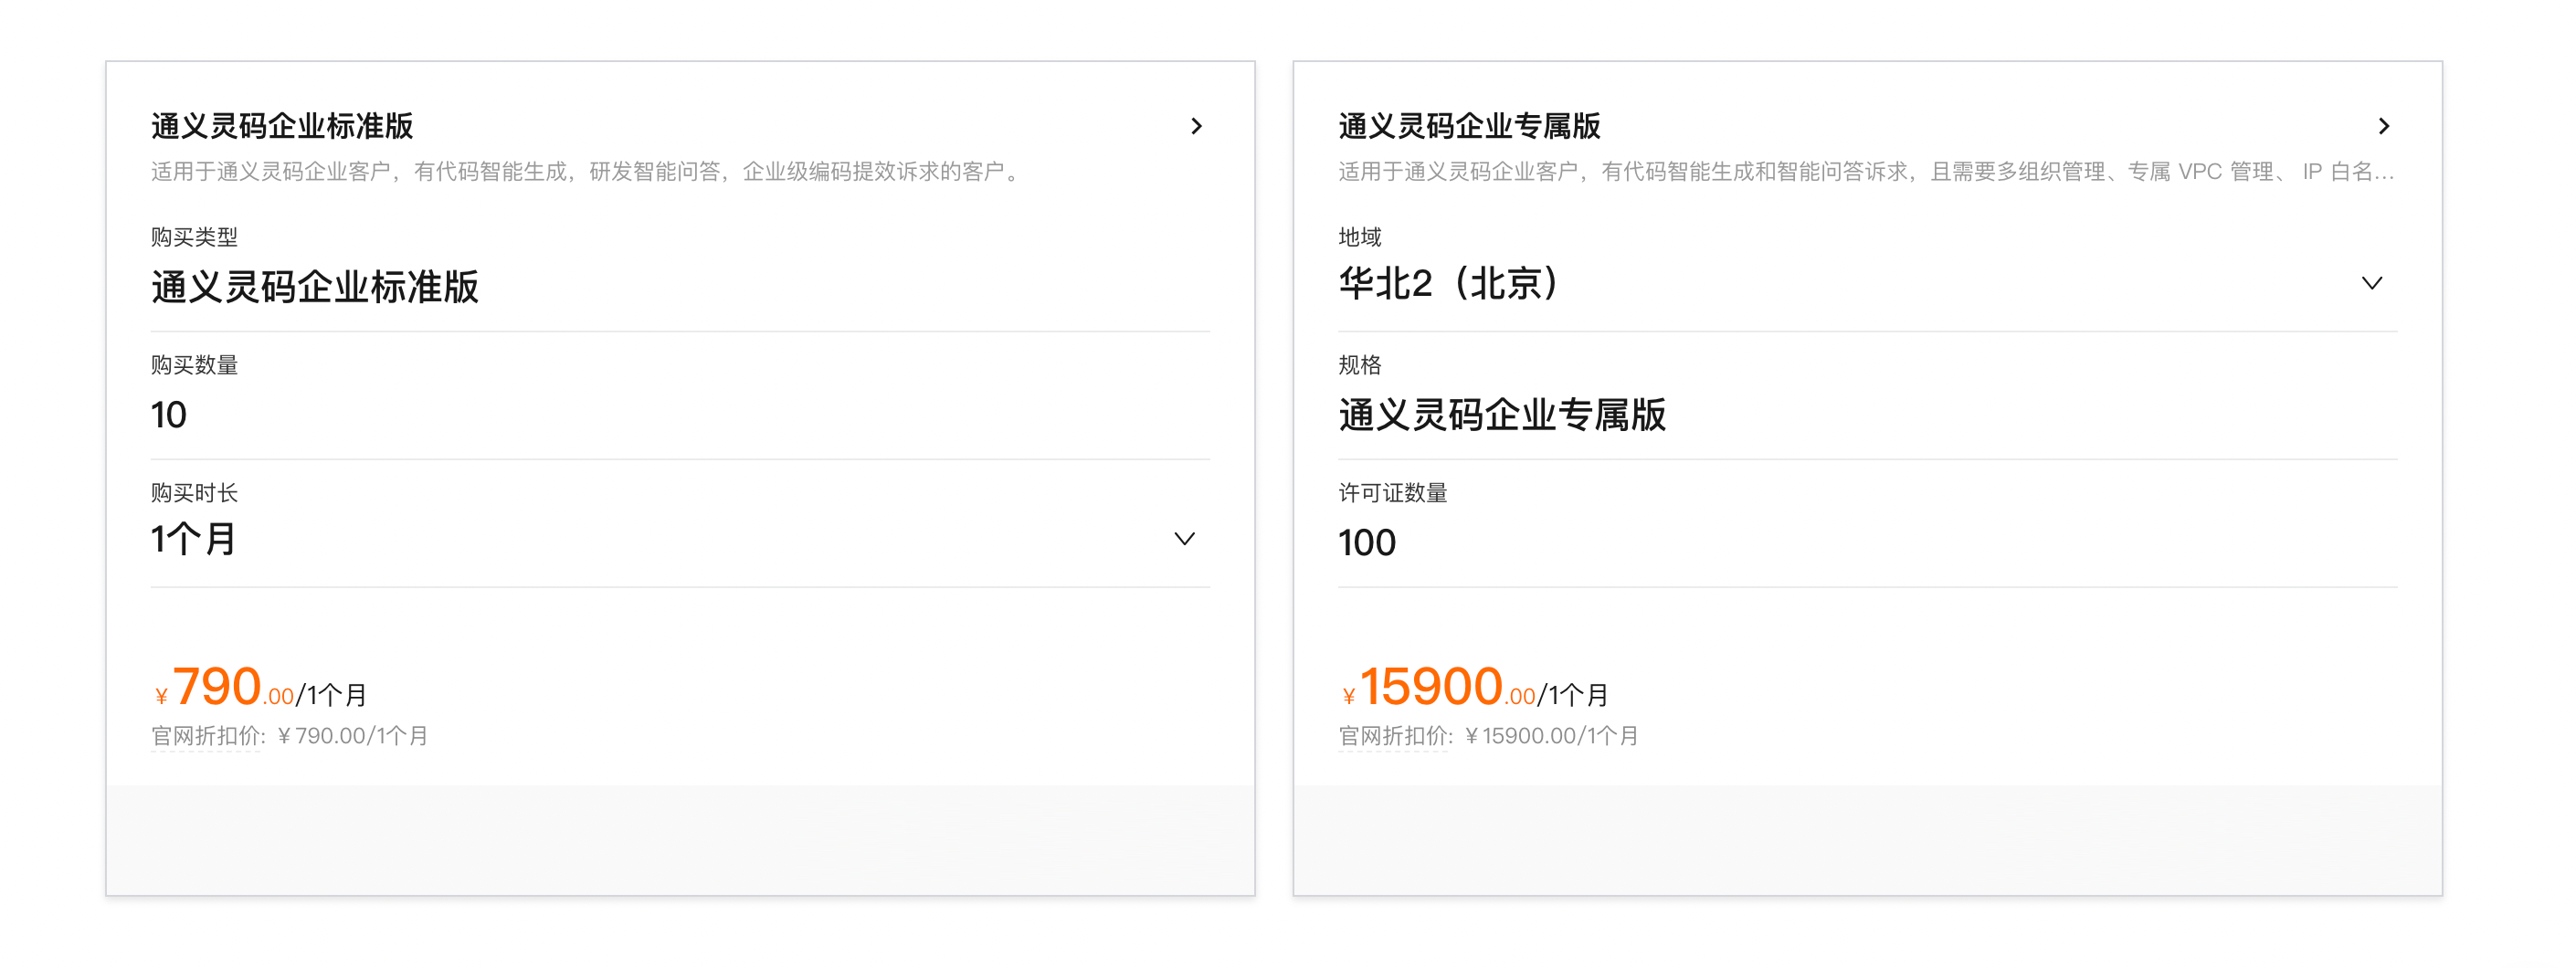Click the 华北2（北京） region text

1451,284
